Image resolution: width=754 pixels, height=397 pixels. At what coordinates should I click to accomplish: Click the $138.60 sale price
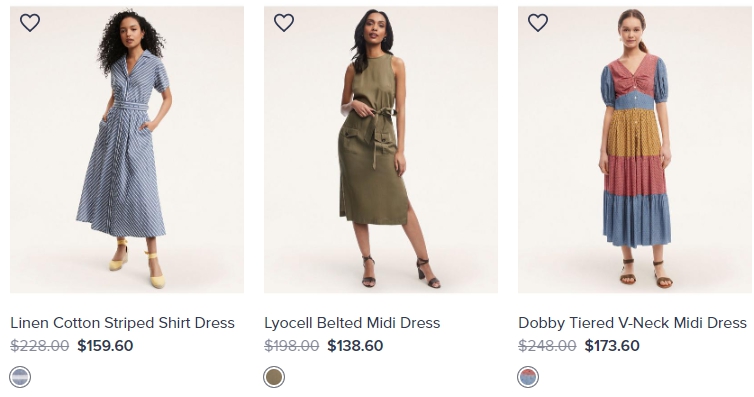(x=355, y=346)
